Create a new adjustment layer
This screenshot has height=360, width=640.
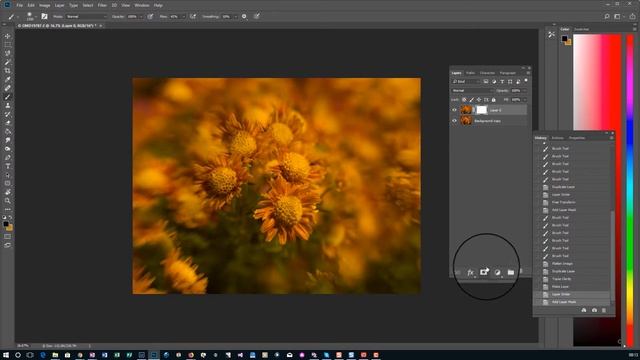point(497,272)
